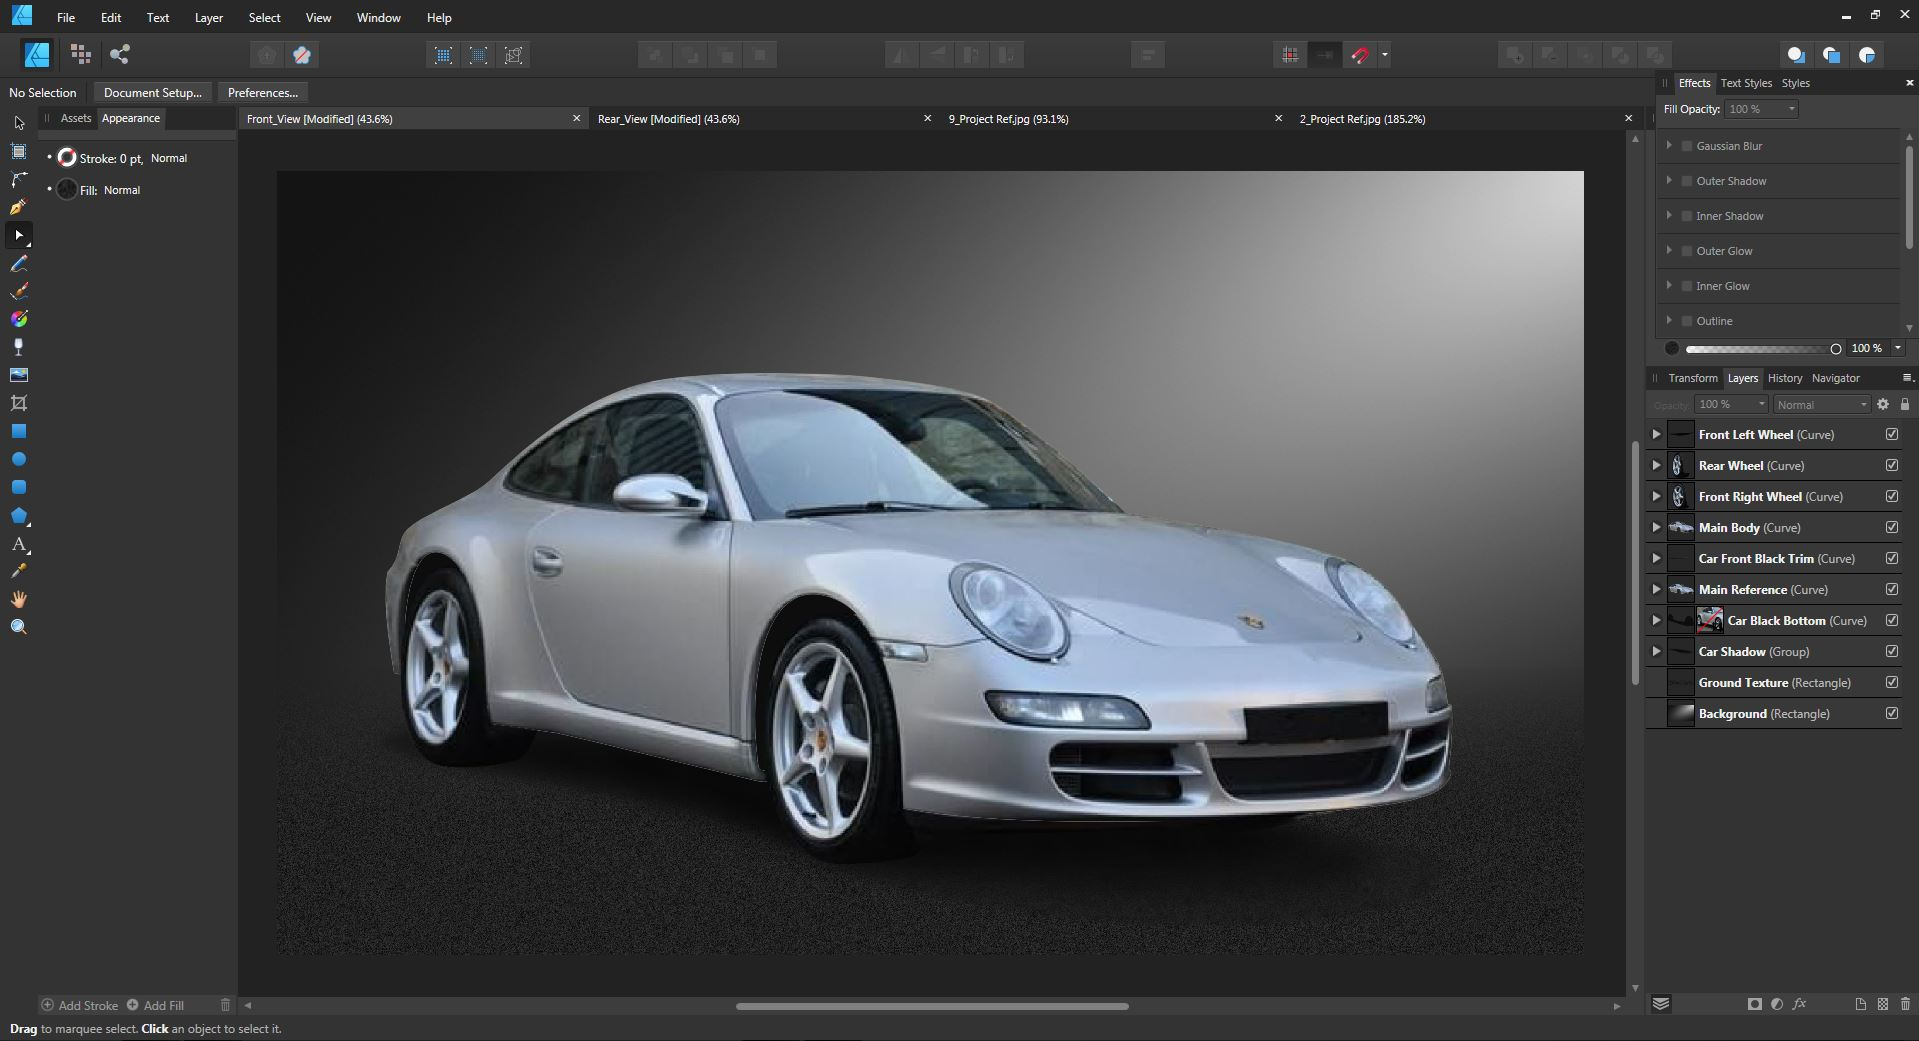The height and width of the screenshot is (1041, 1919).
Task: Select the Transparency tool wine glass
Action: 19,347
